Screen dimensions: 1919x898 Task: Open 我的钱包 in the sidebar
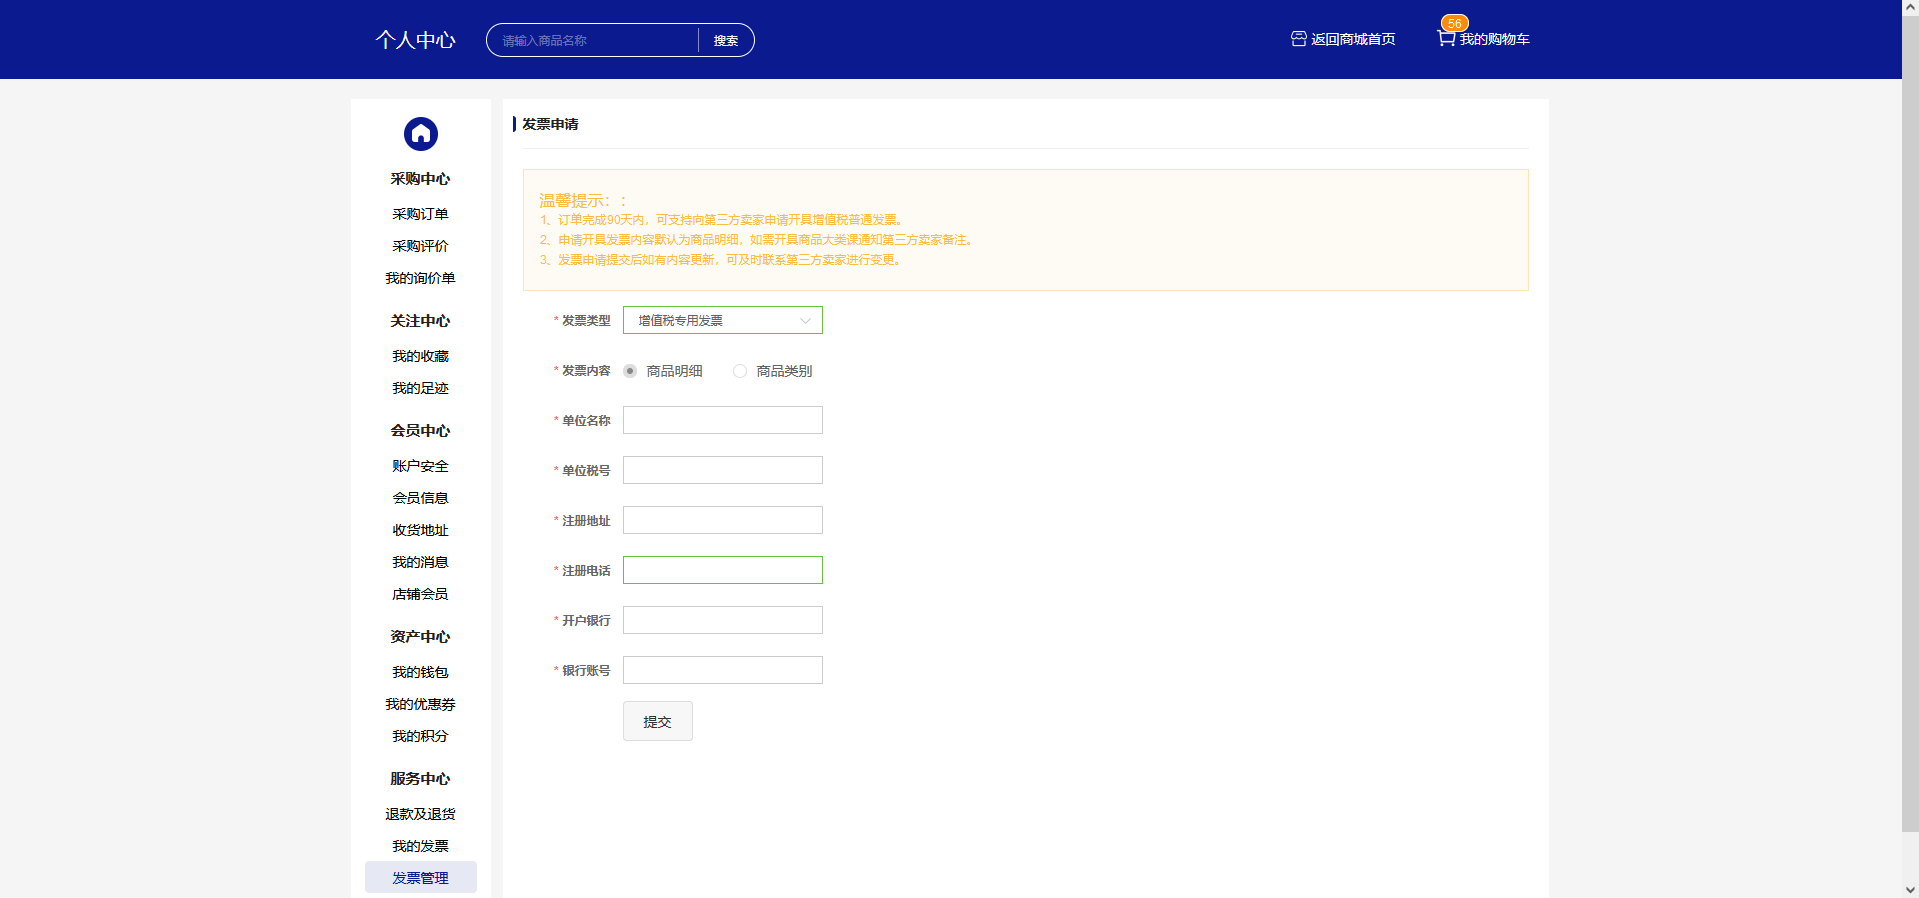[x=420, y=672]
